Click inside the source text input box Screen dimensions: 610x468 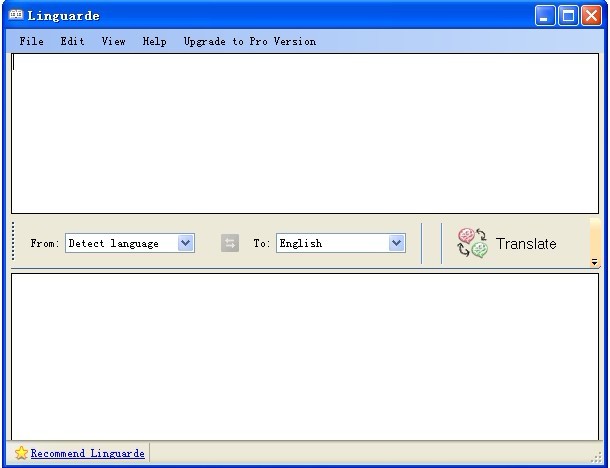click(305, 133)
